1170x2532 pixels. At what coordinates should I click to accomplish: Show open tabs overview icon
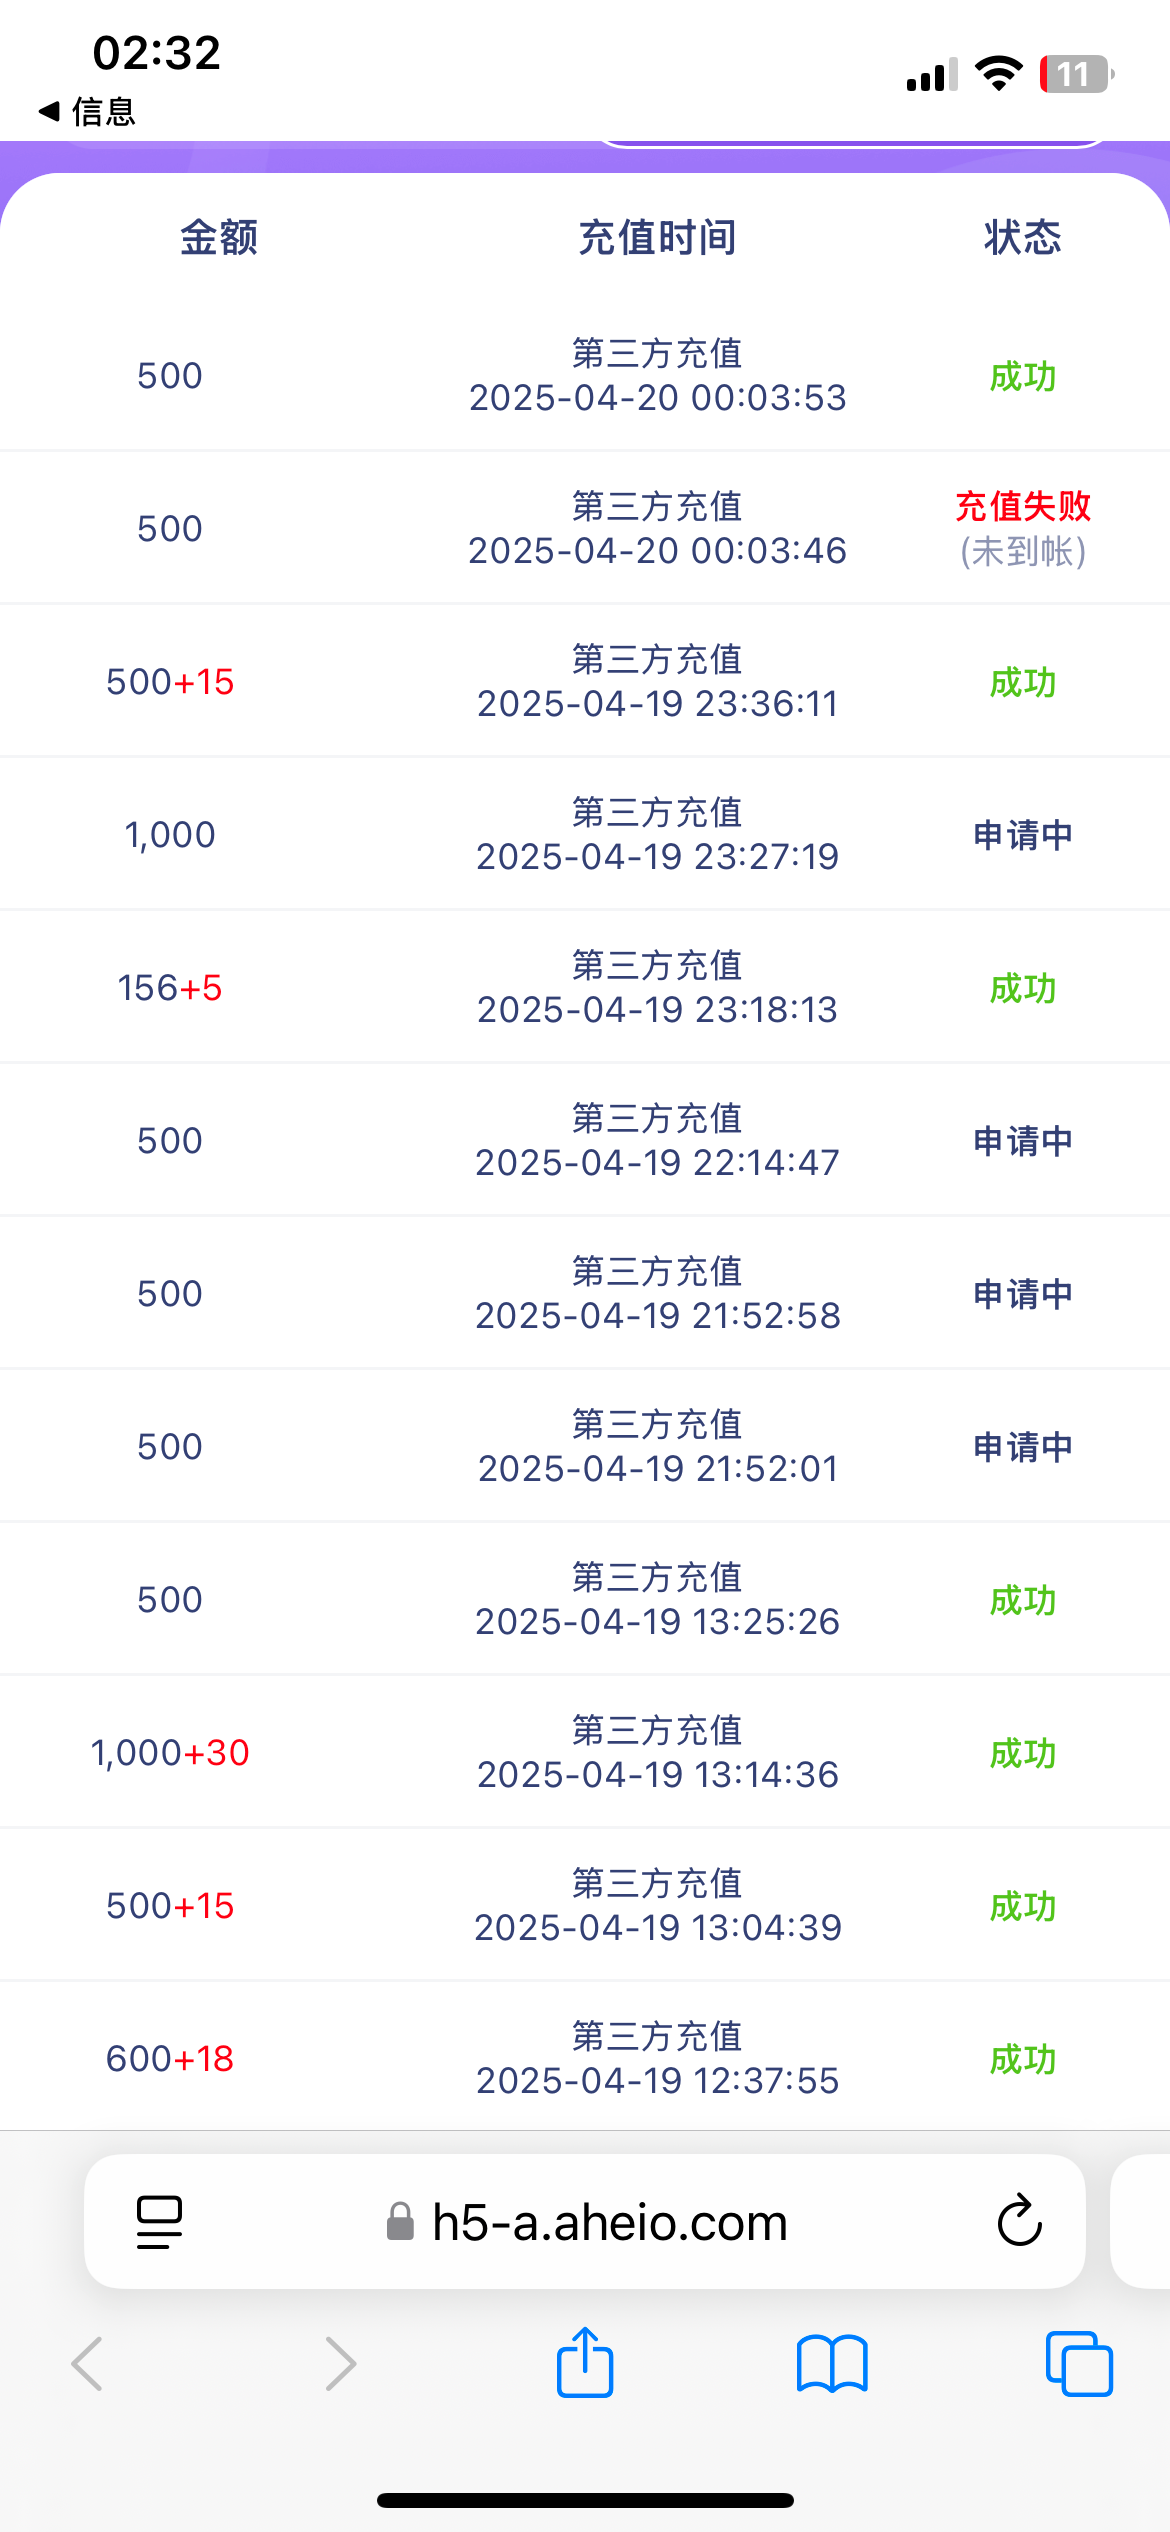[1078, 2364]
